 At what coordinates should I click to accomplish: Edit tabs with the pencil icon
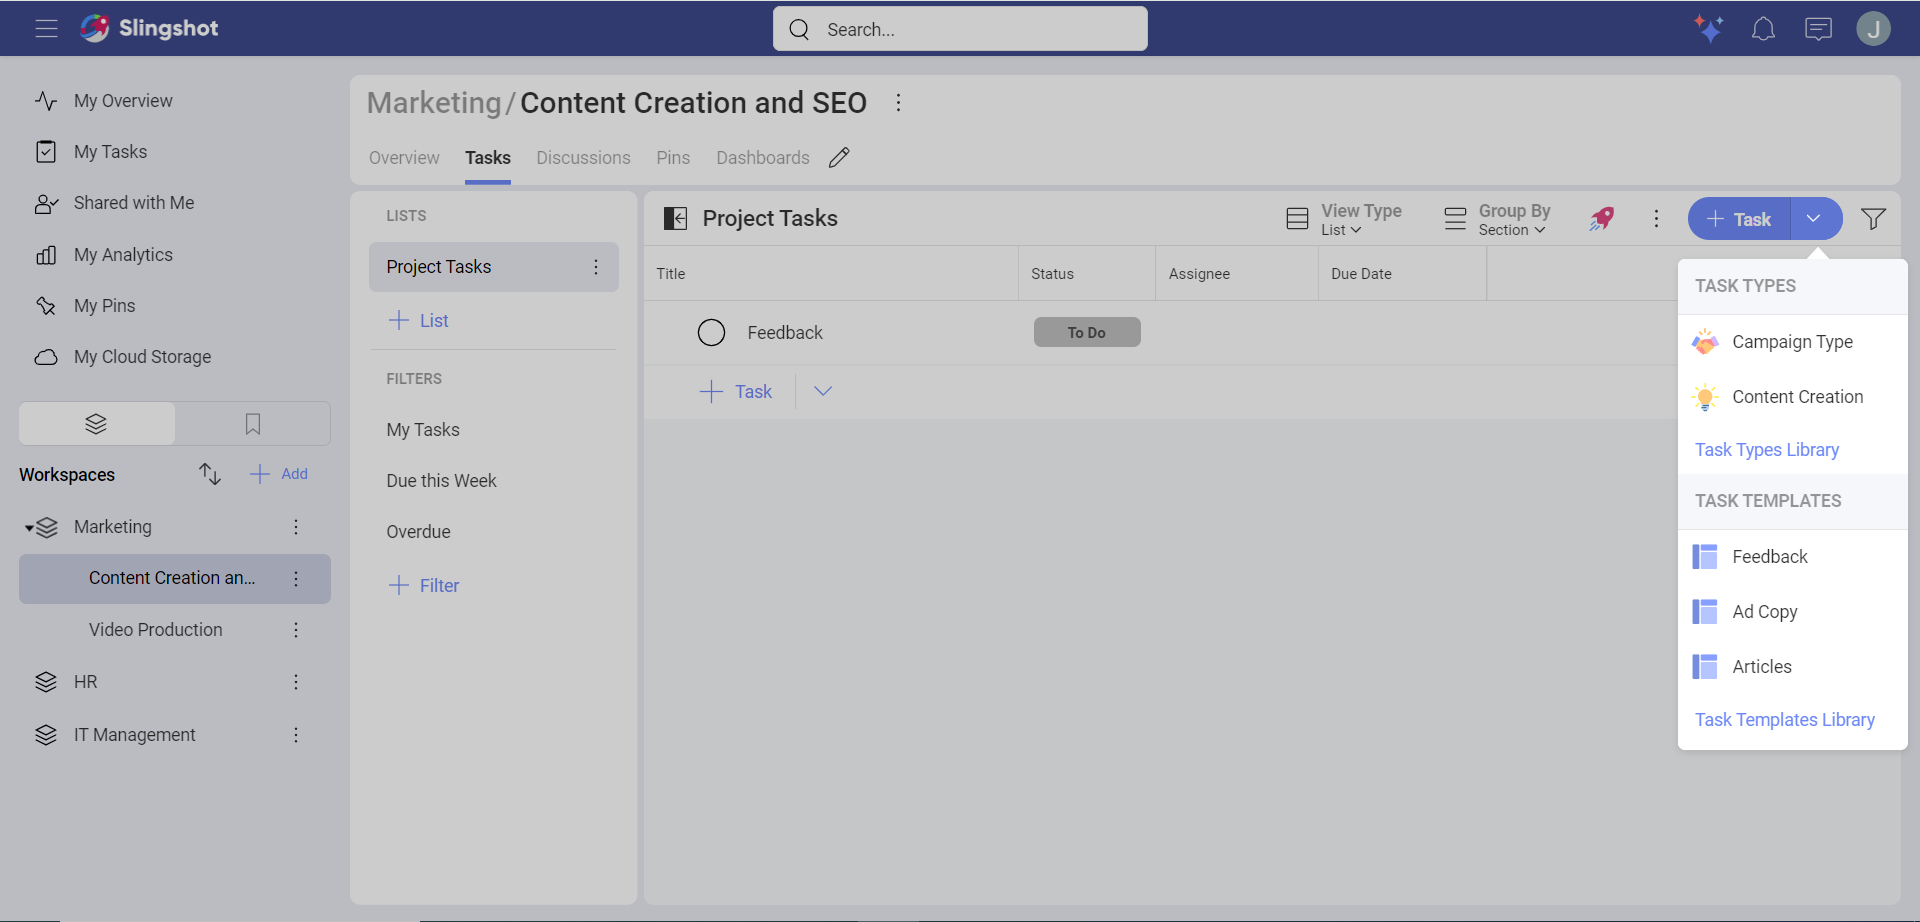click(x=839, y=158)
